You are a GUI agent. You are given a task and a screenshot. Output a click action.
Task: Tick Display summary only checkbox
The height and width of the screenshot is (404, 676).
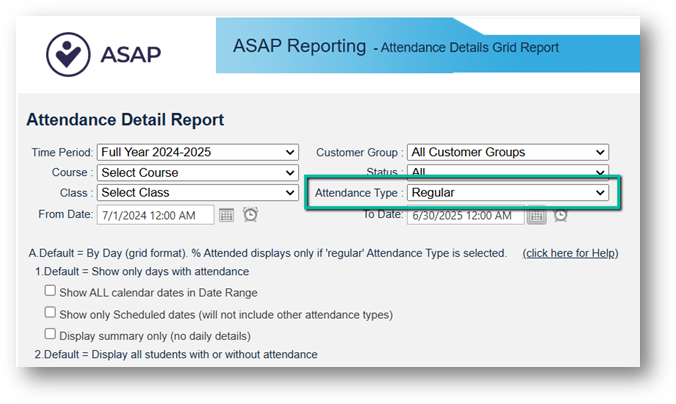50,334
